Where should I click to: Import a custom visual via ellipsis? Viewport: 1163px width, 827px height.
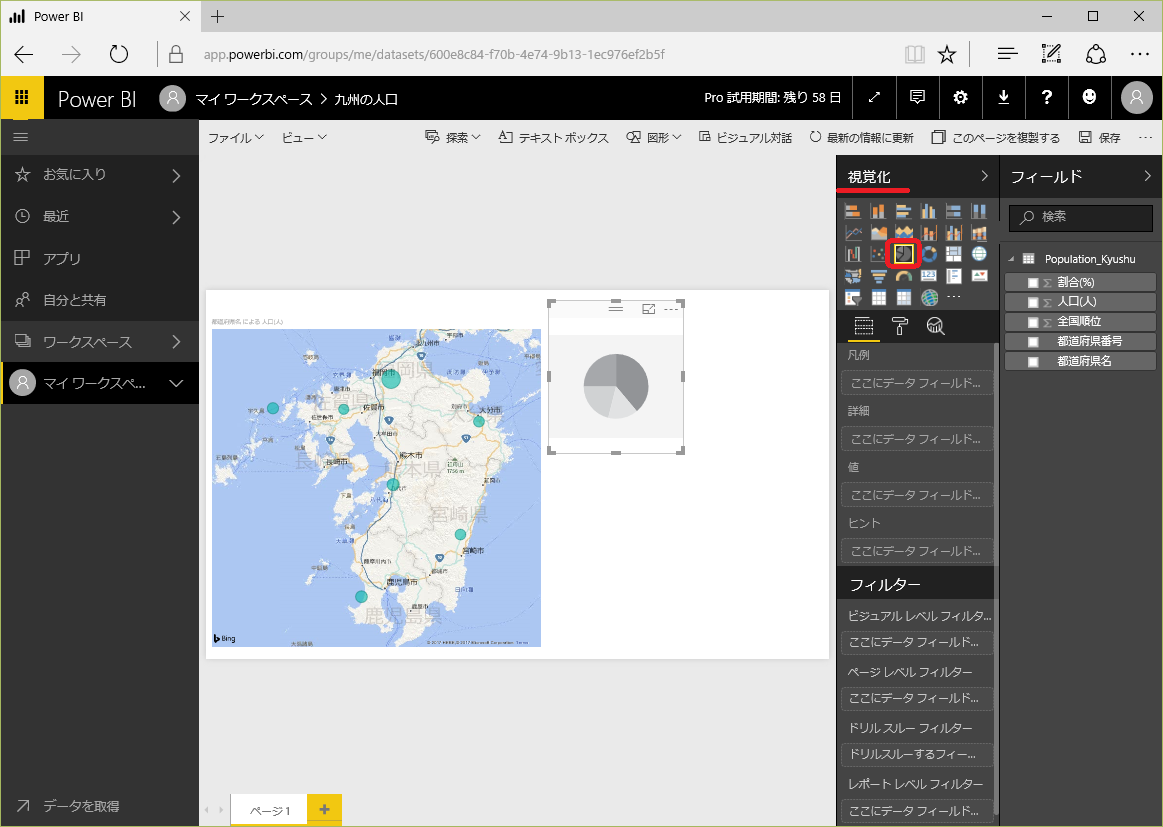954,297
